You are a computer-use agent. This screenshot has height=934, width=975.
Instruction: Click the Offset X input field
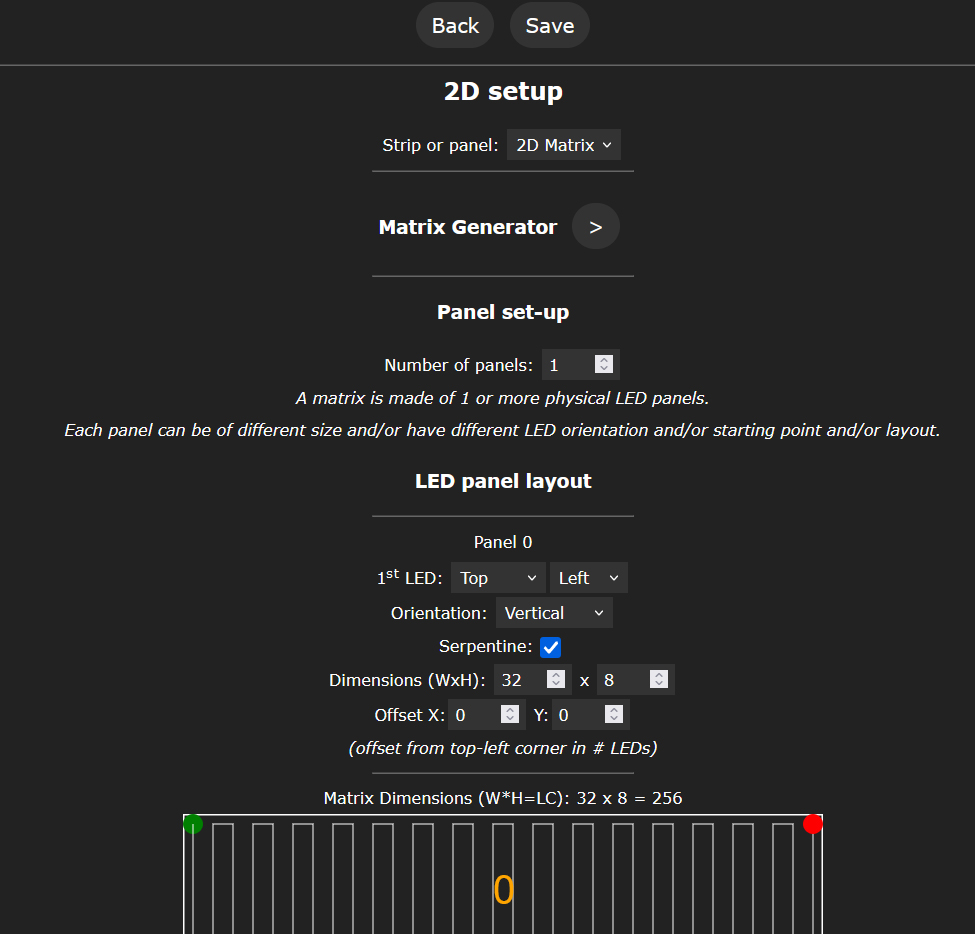pos(472,715)
